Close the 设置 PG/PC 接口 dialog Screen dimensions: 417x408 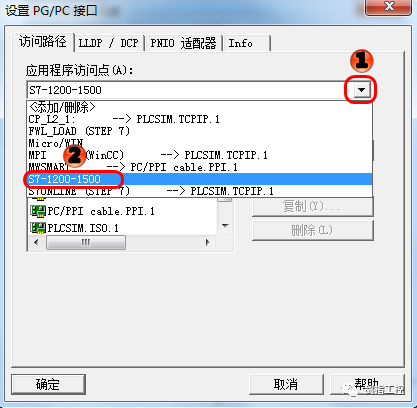[388, 7]
